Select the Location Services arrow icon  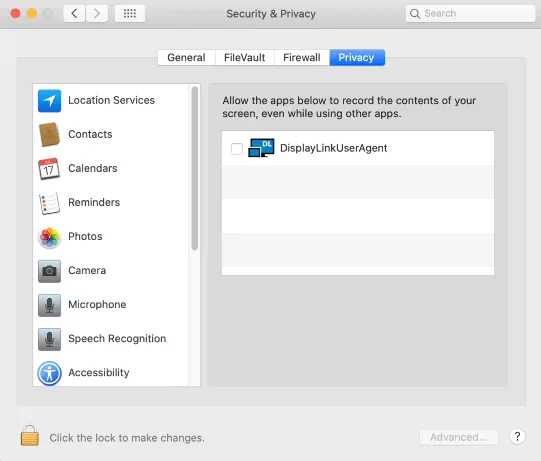(49, 101)
